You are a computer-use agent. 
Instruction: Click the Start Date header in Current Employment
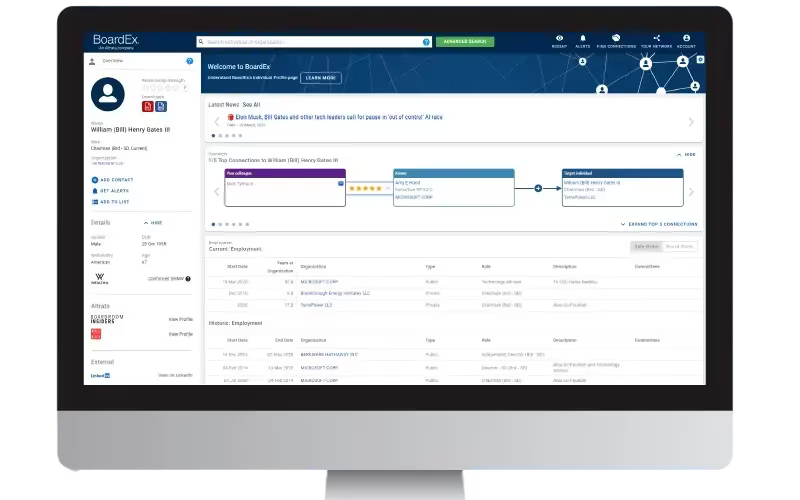tap(237, 267)
